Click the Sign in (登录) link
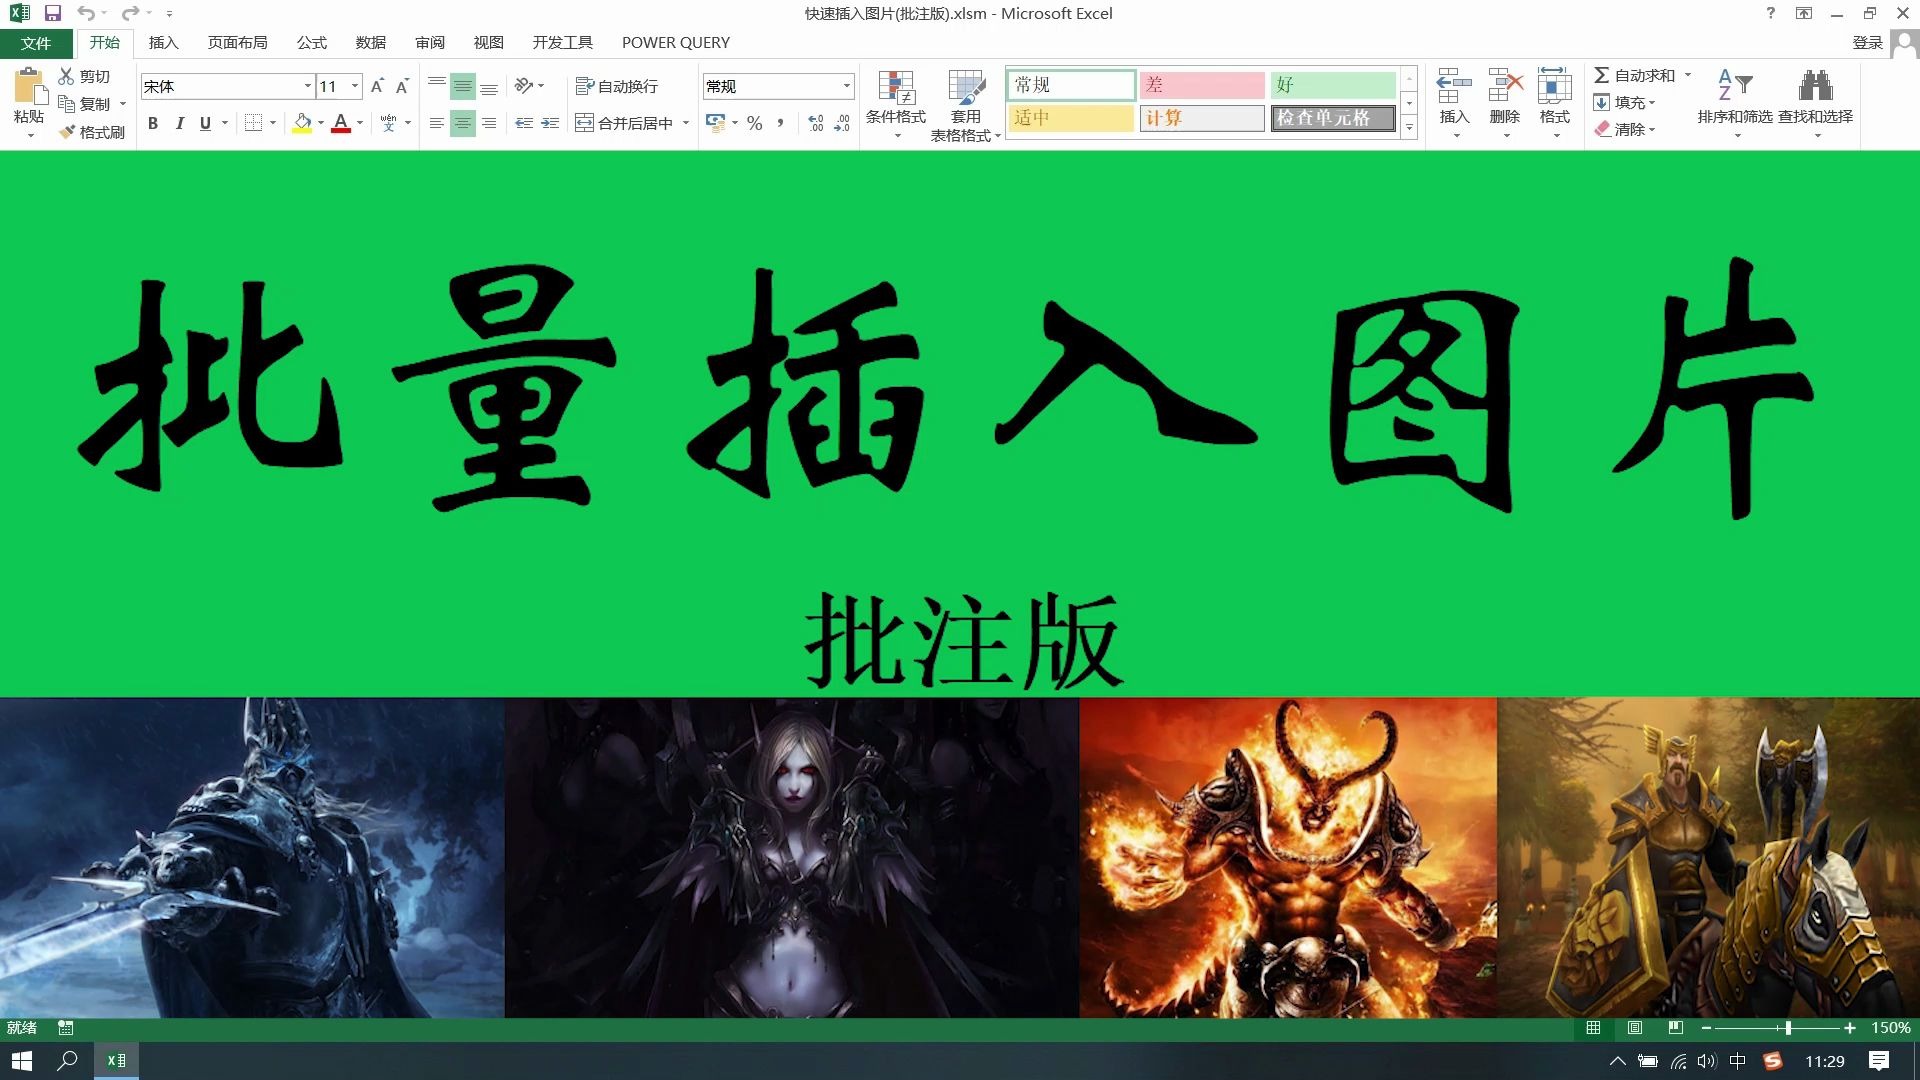The image size is (1920, 1080). [1867, 43]
